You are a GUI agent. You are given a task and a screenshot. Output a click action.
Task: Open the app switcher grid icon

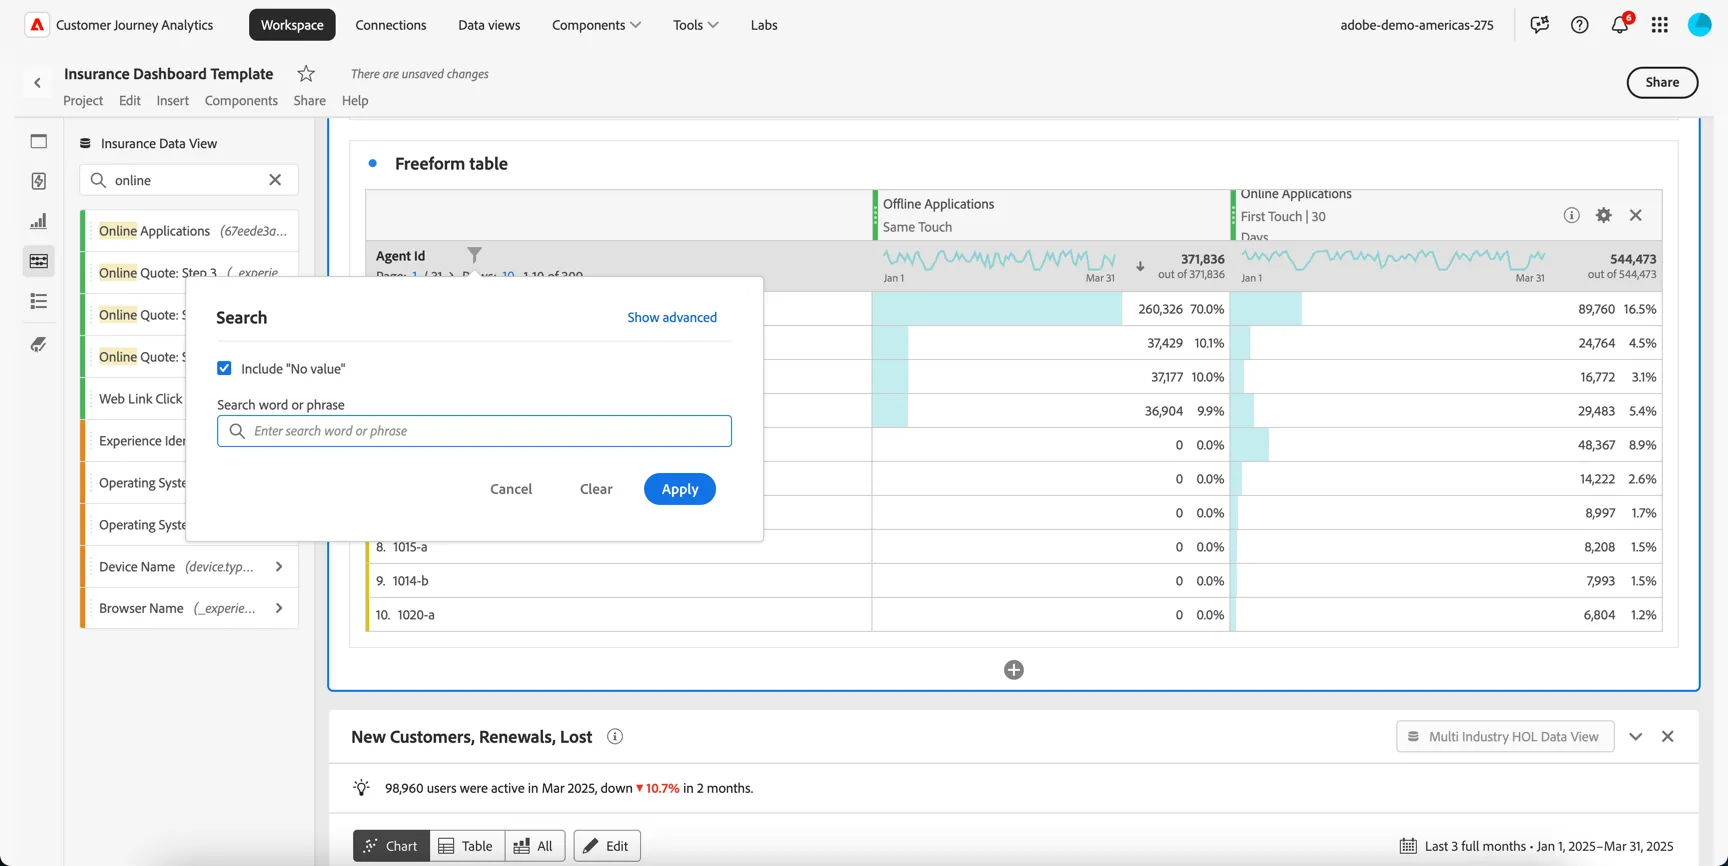coord(1660,25)
